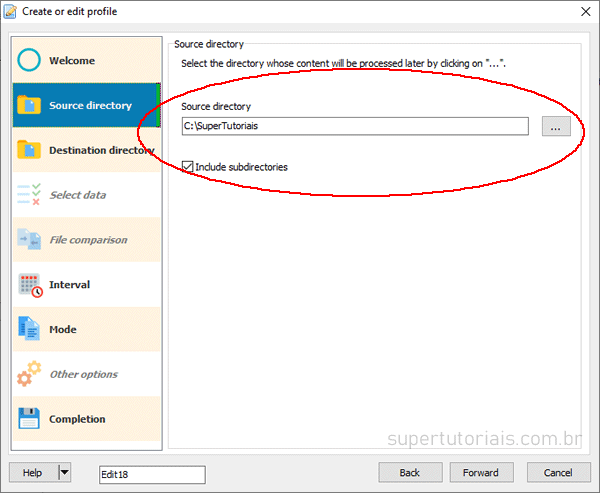Toggle Include subdirectories checkbox
This screenshot has height=493, width=600.
click(x=188, y=167)
